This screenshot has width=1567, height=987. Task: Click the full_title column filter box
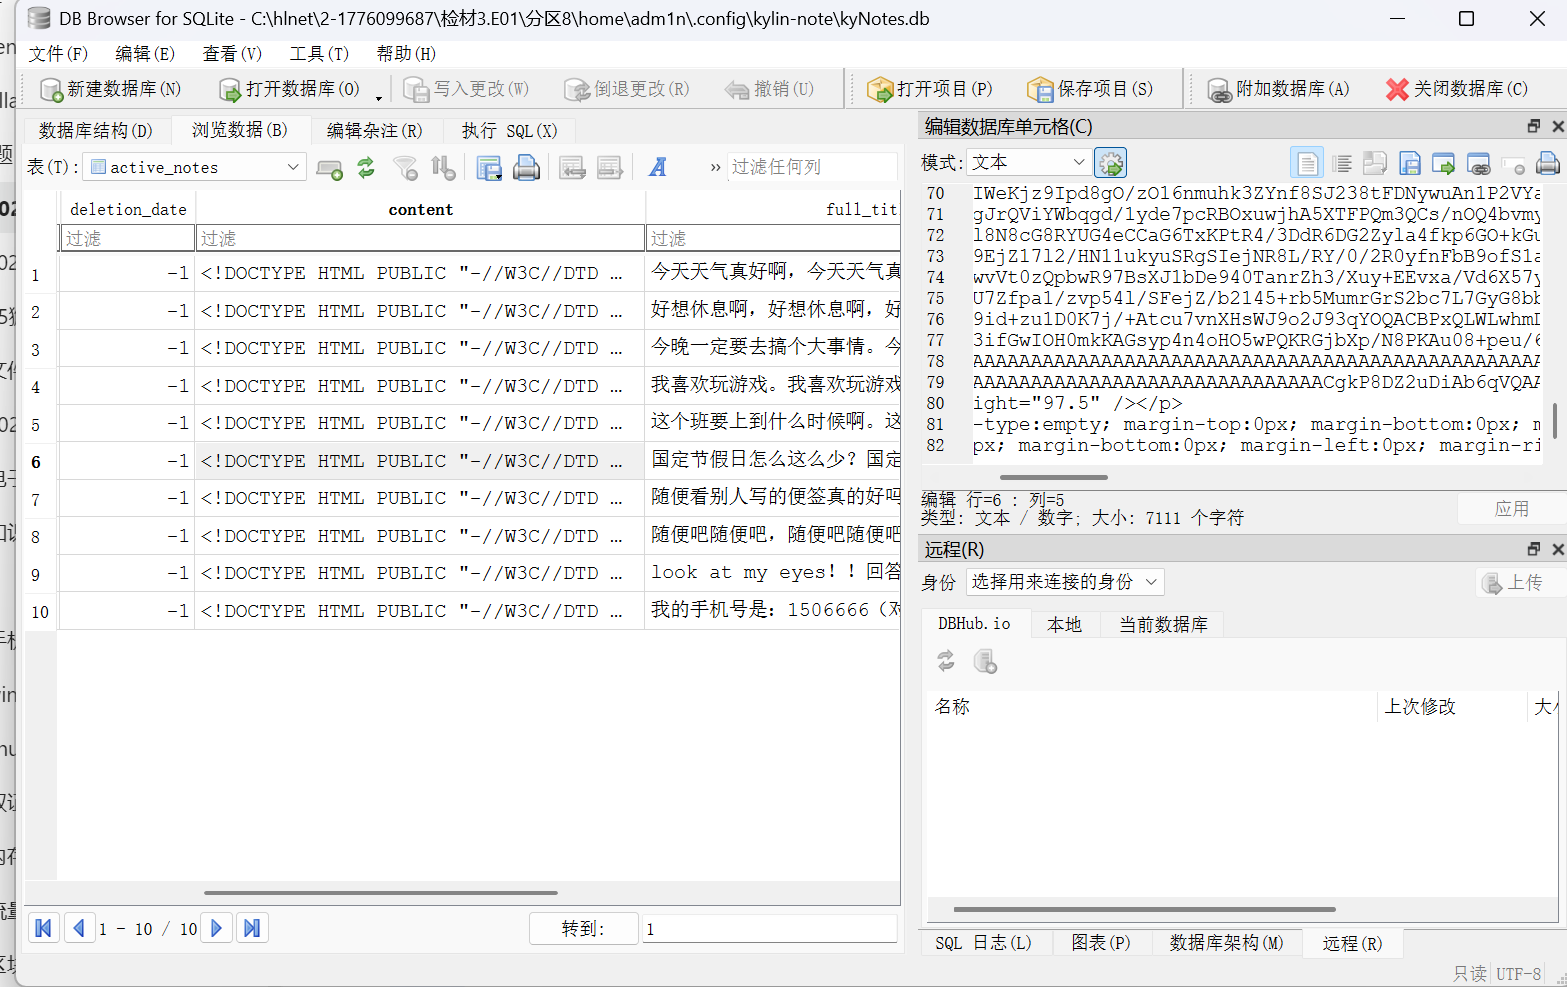click(773, 238)
